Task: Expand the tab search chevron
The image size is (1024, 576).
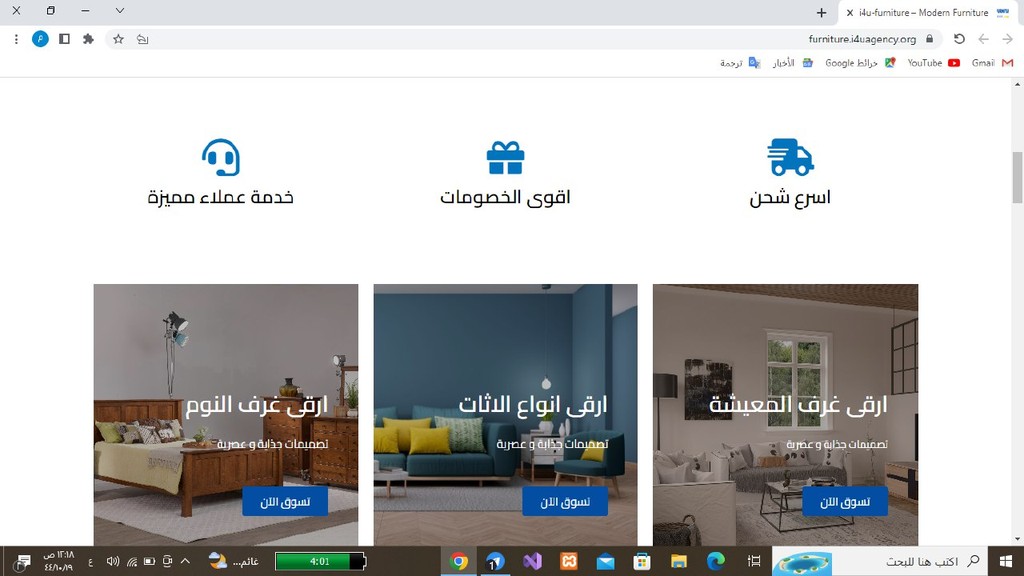Action: (120, 10)
